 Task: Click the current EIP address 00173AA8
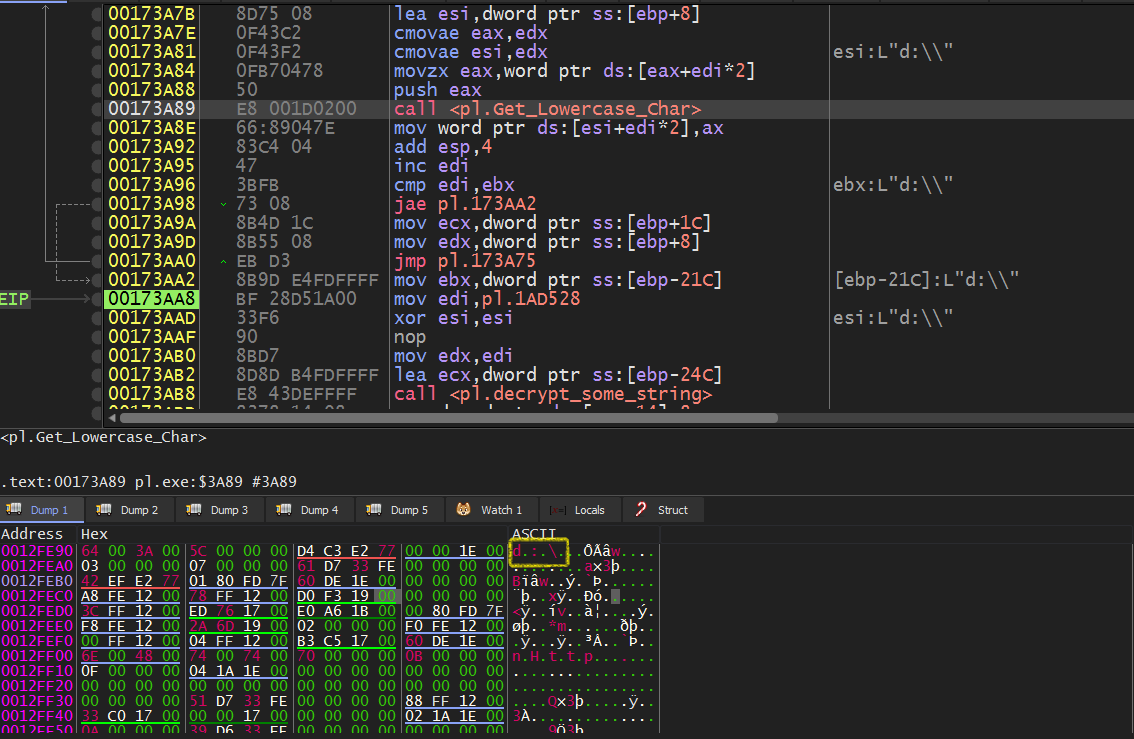pos(151,299)
